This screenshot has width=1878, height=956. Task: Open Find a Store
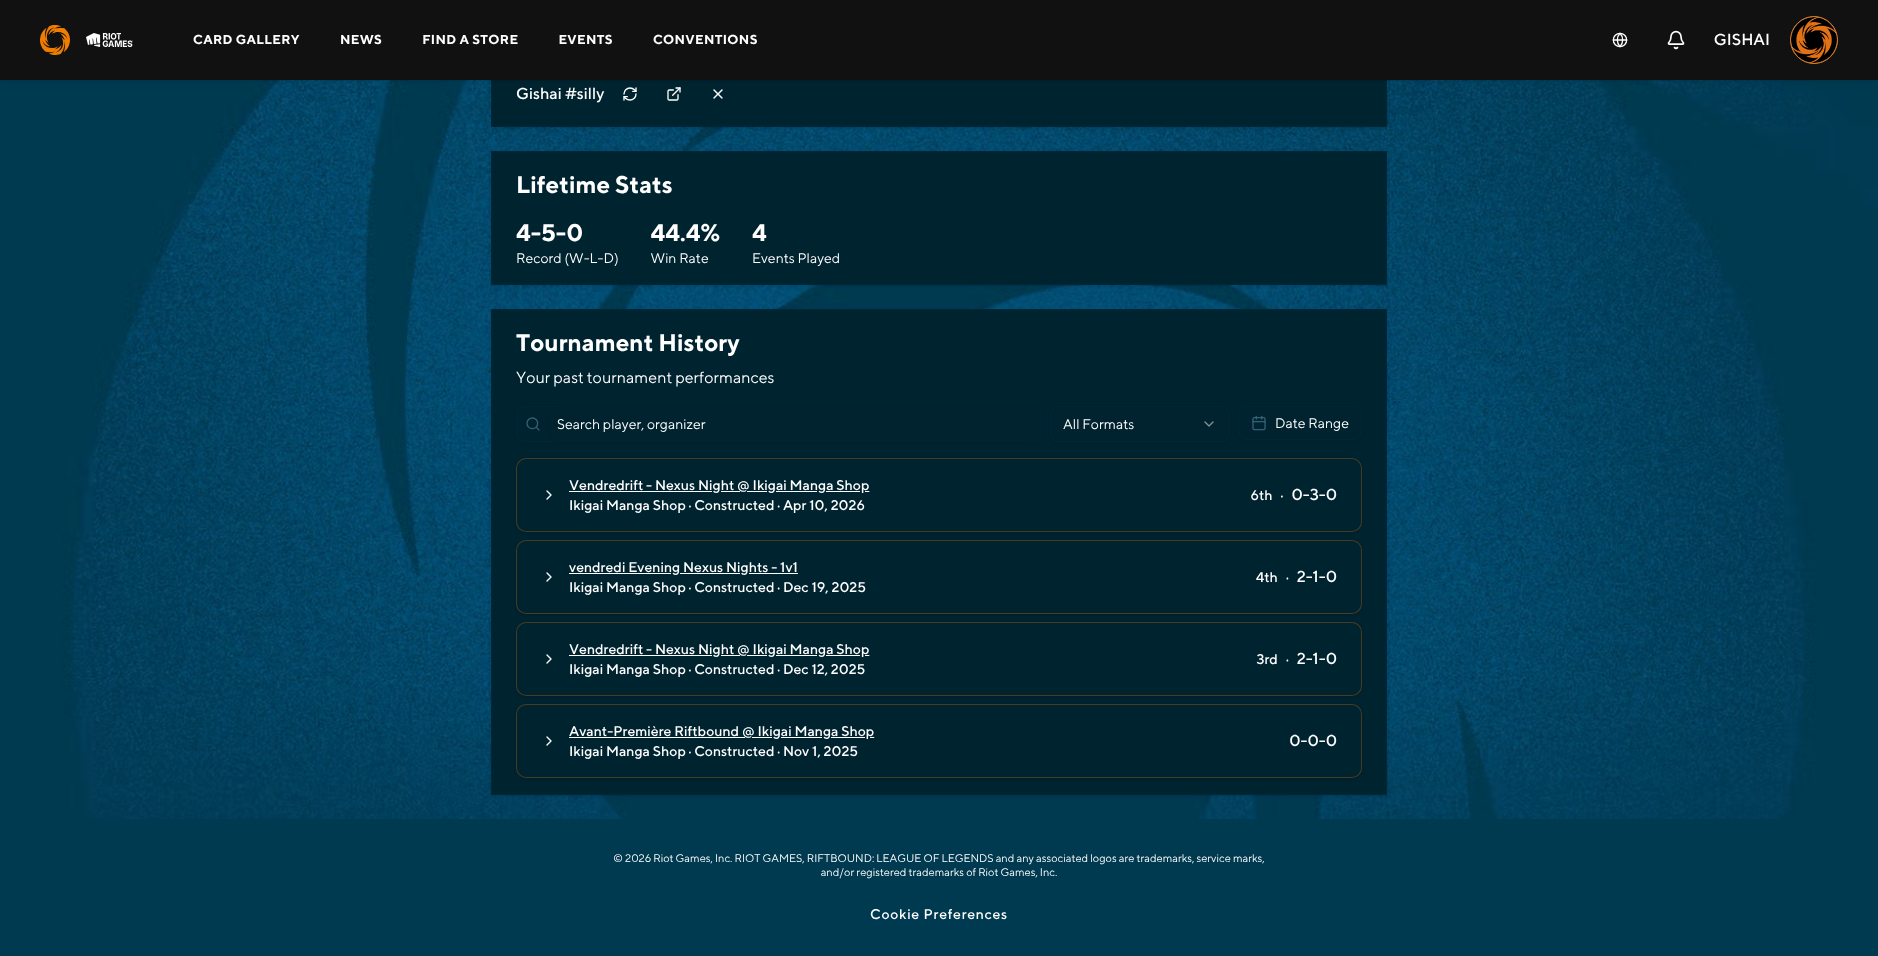point(470,40)
